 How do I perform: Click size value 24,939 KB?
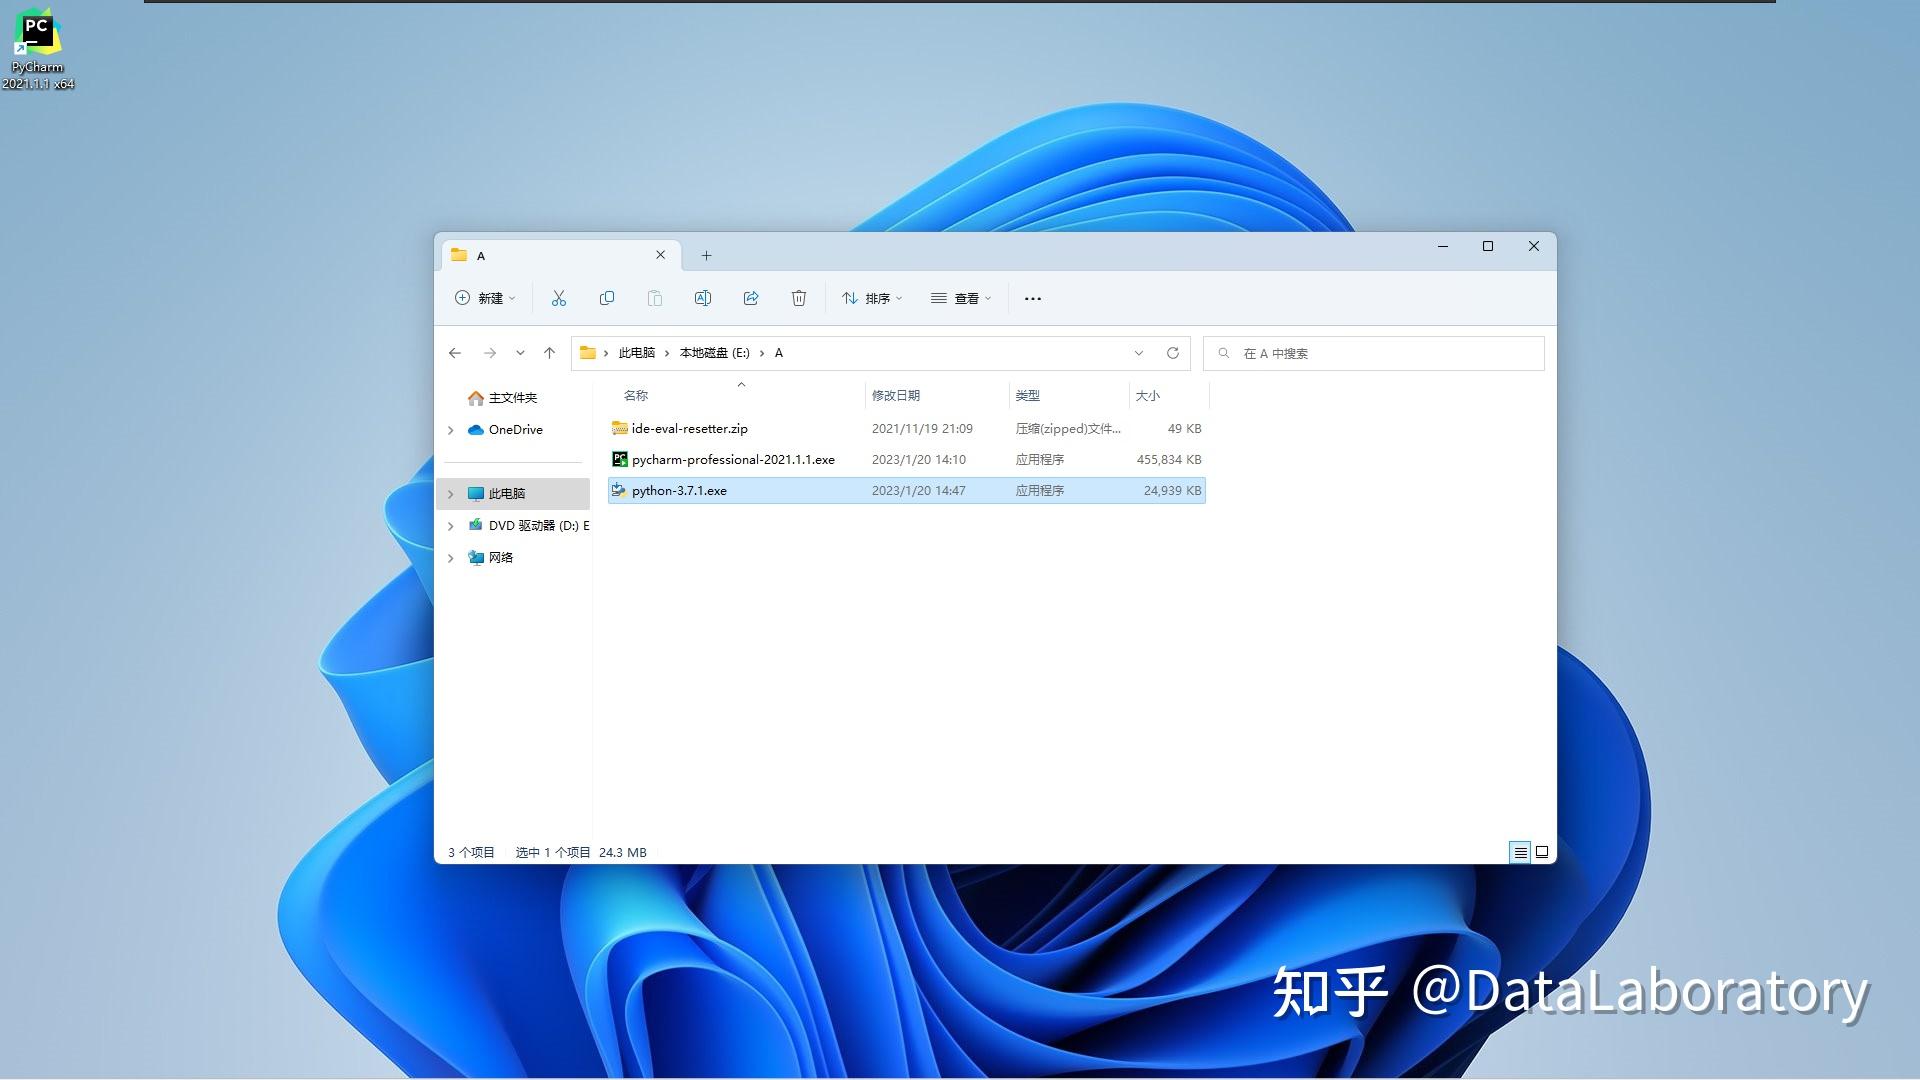click(1173, 490)
